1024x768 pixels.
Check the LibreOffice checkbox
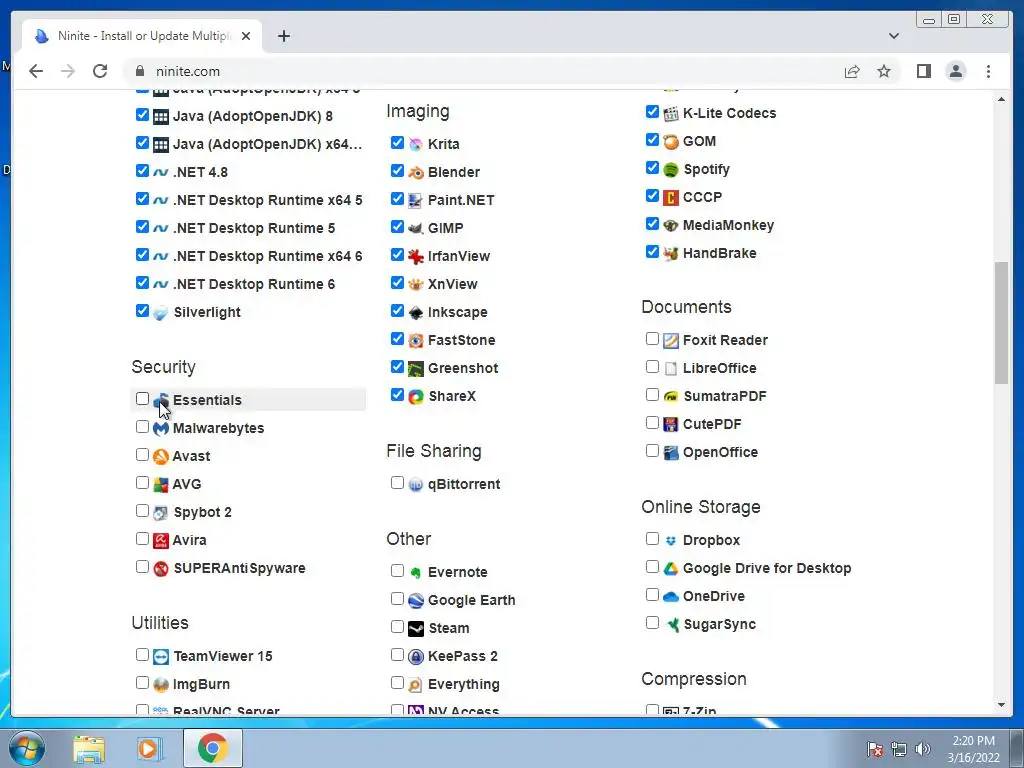[652, 366]
